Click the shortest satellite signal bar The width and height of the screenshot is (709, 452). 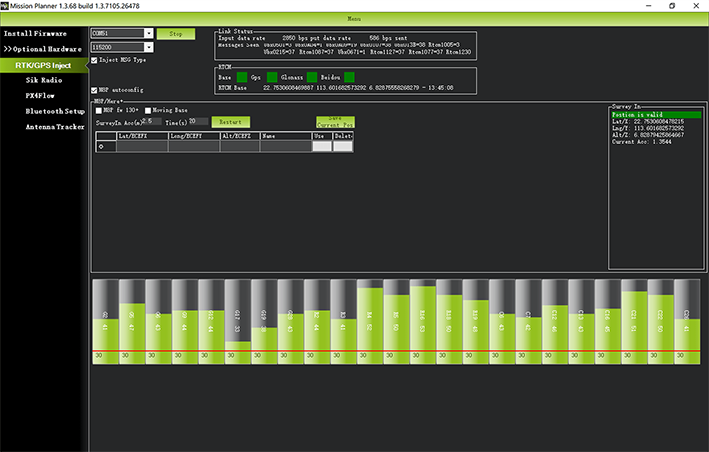click(237, 322)
